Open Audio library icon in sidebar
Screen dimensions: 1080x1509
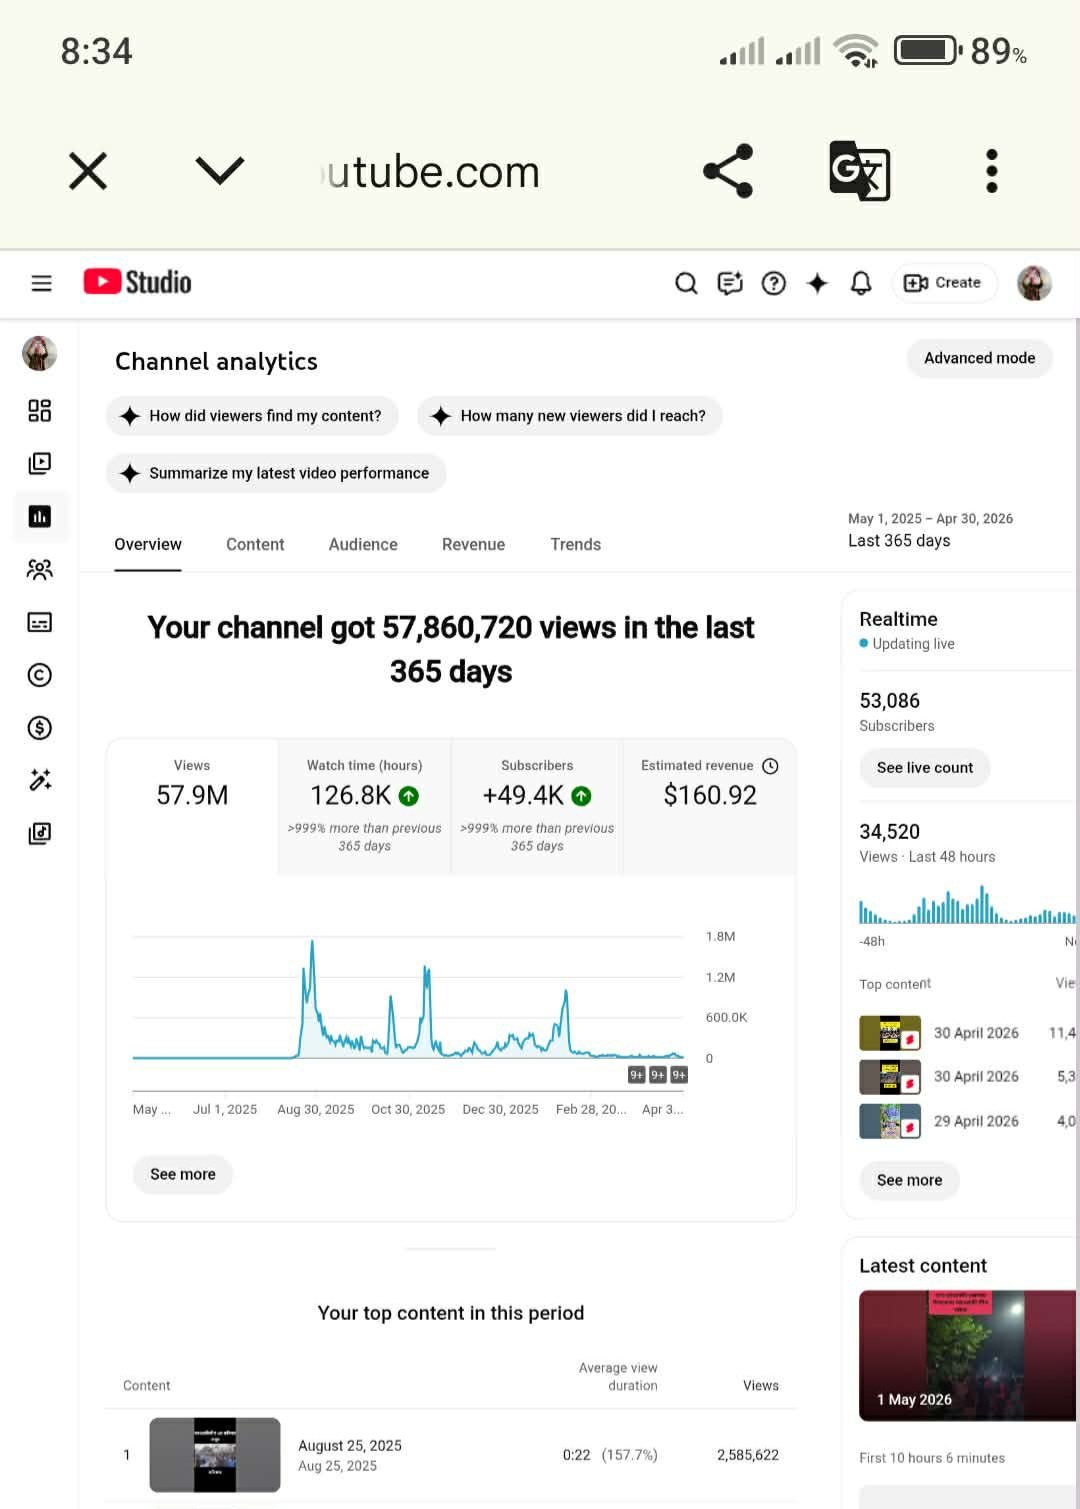[x=40, y=833]
